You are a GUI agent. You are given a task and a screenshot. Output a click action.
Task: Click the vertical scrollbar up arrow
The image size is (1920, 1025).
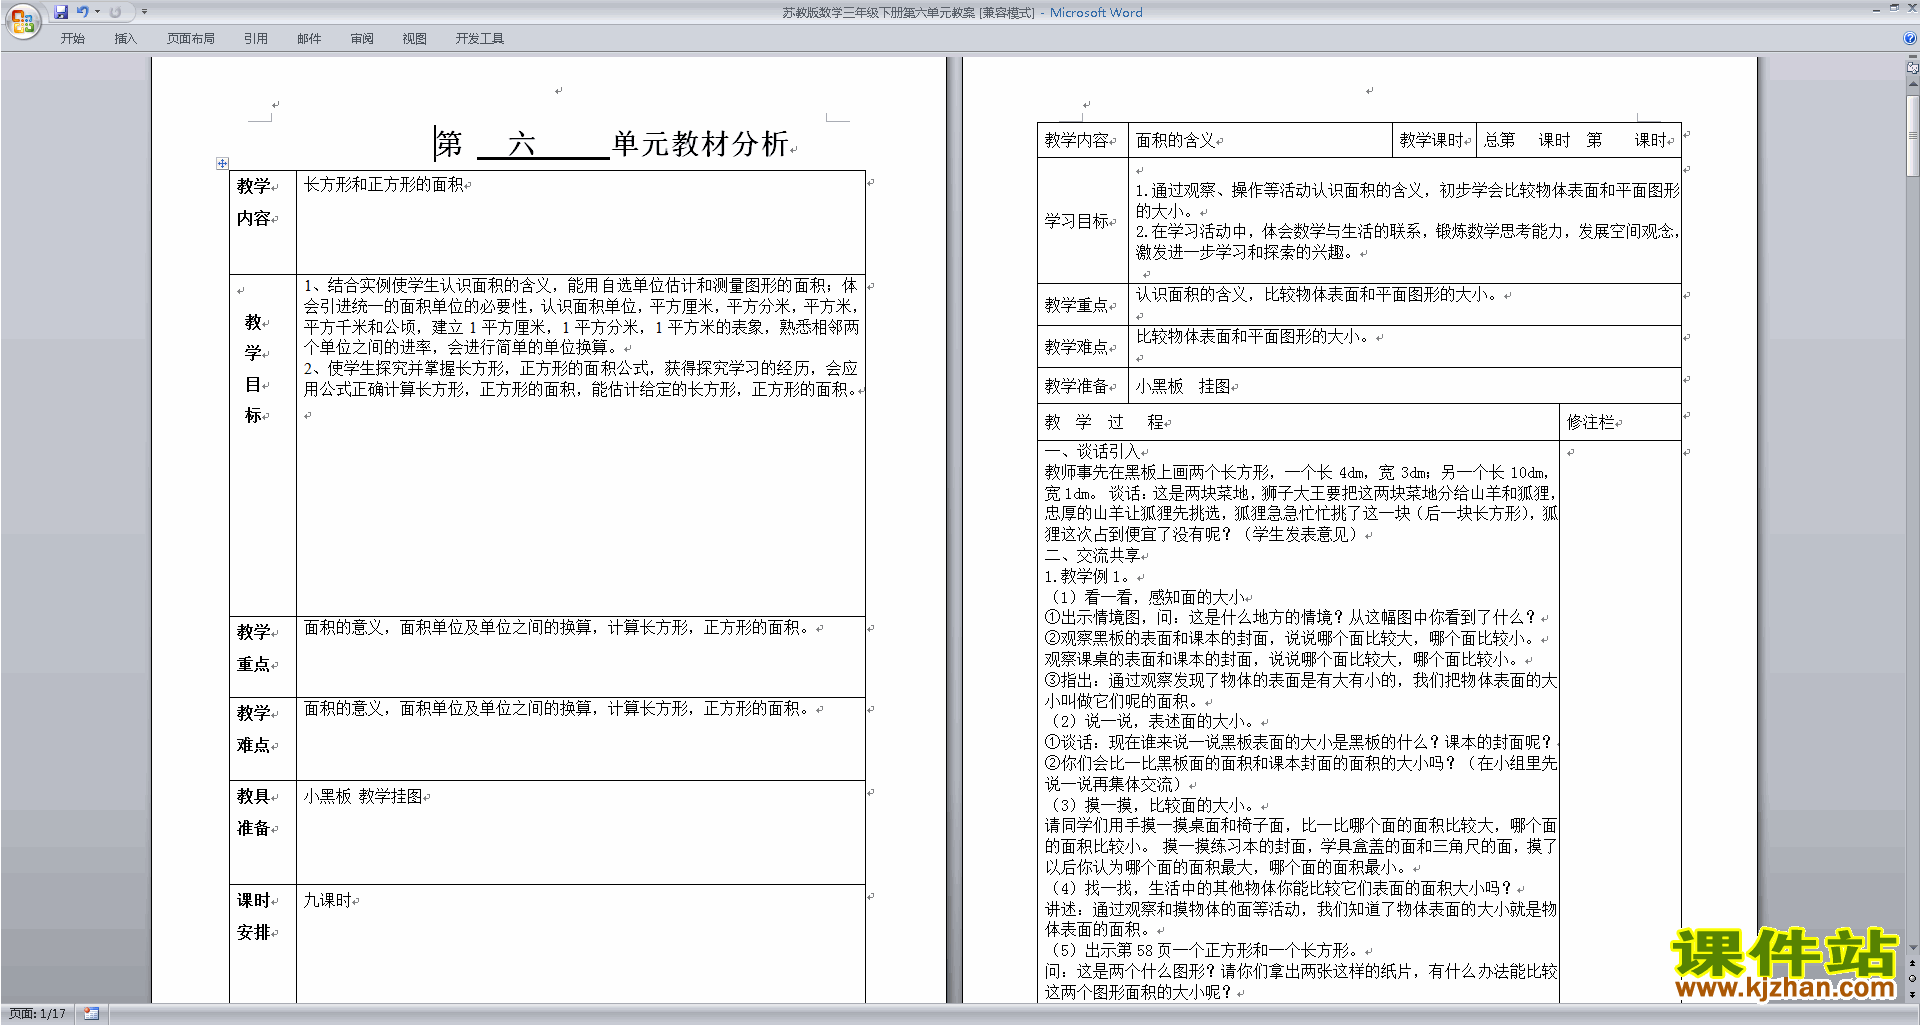[1912, 85]
